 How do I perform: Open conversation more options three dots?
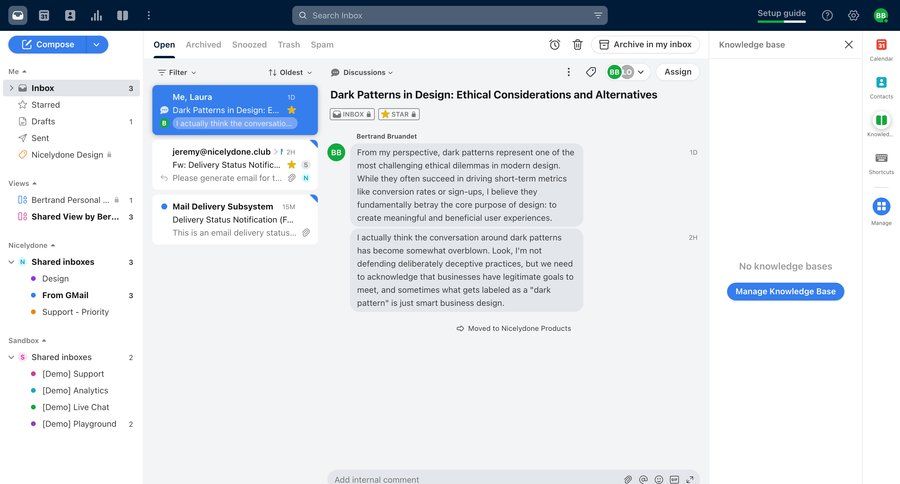(568, 72)
